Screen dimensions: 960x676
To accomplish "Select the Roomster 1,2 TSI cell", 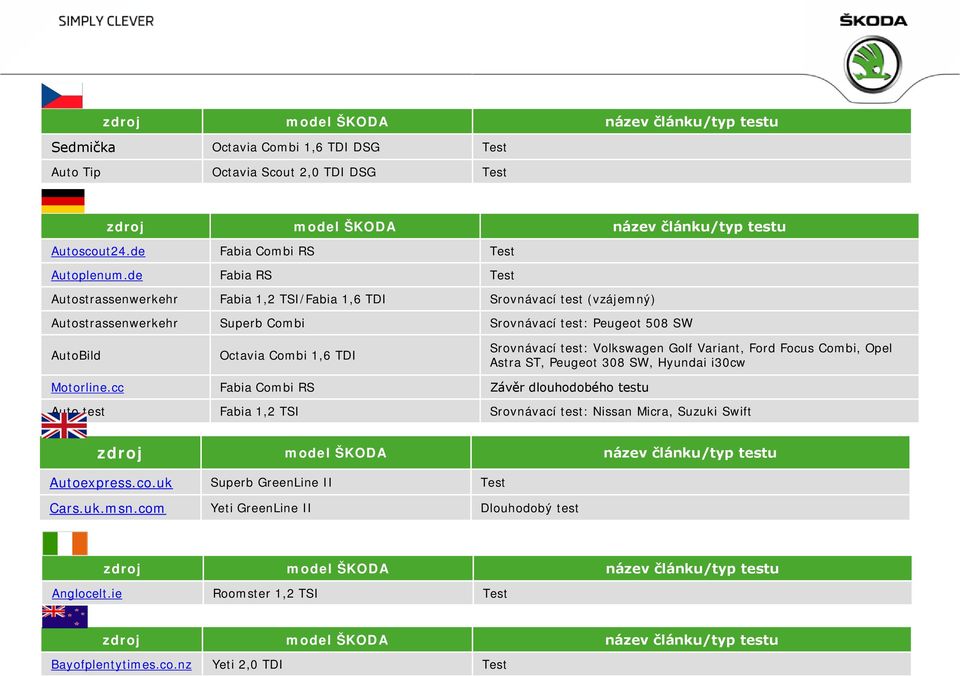I will pyautogui.click(x=338, y=593).
